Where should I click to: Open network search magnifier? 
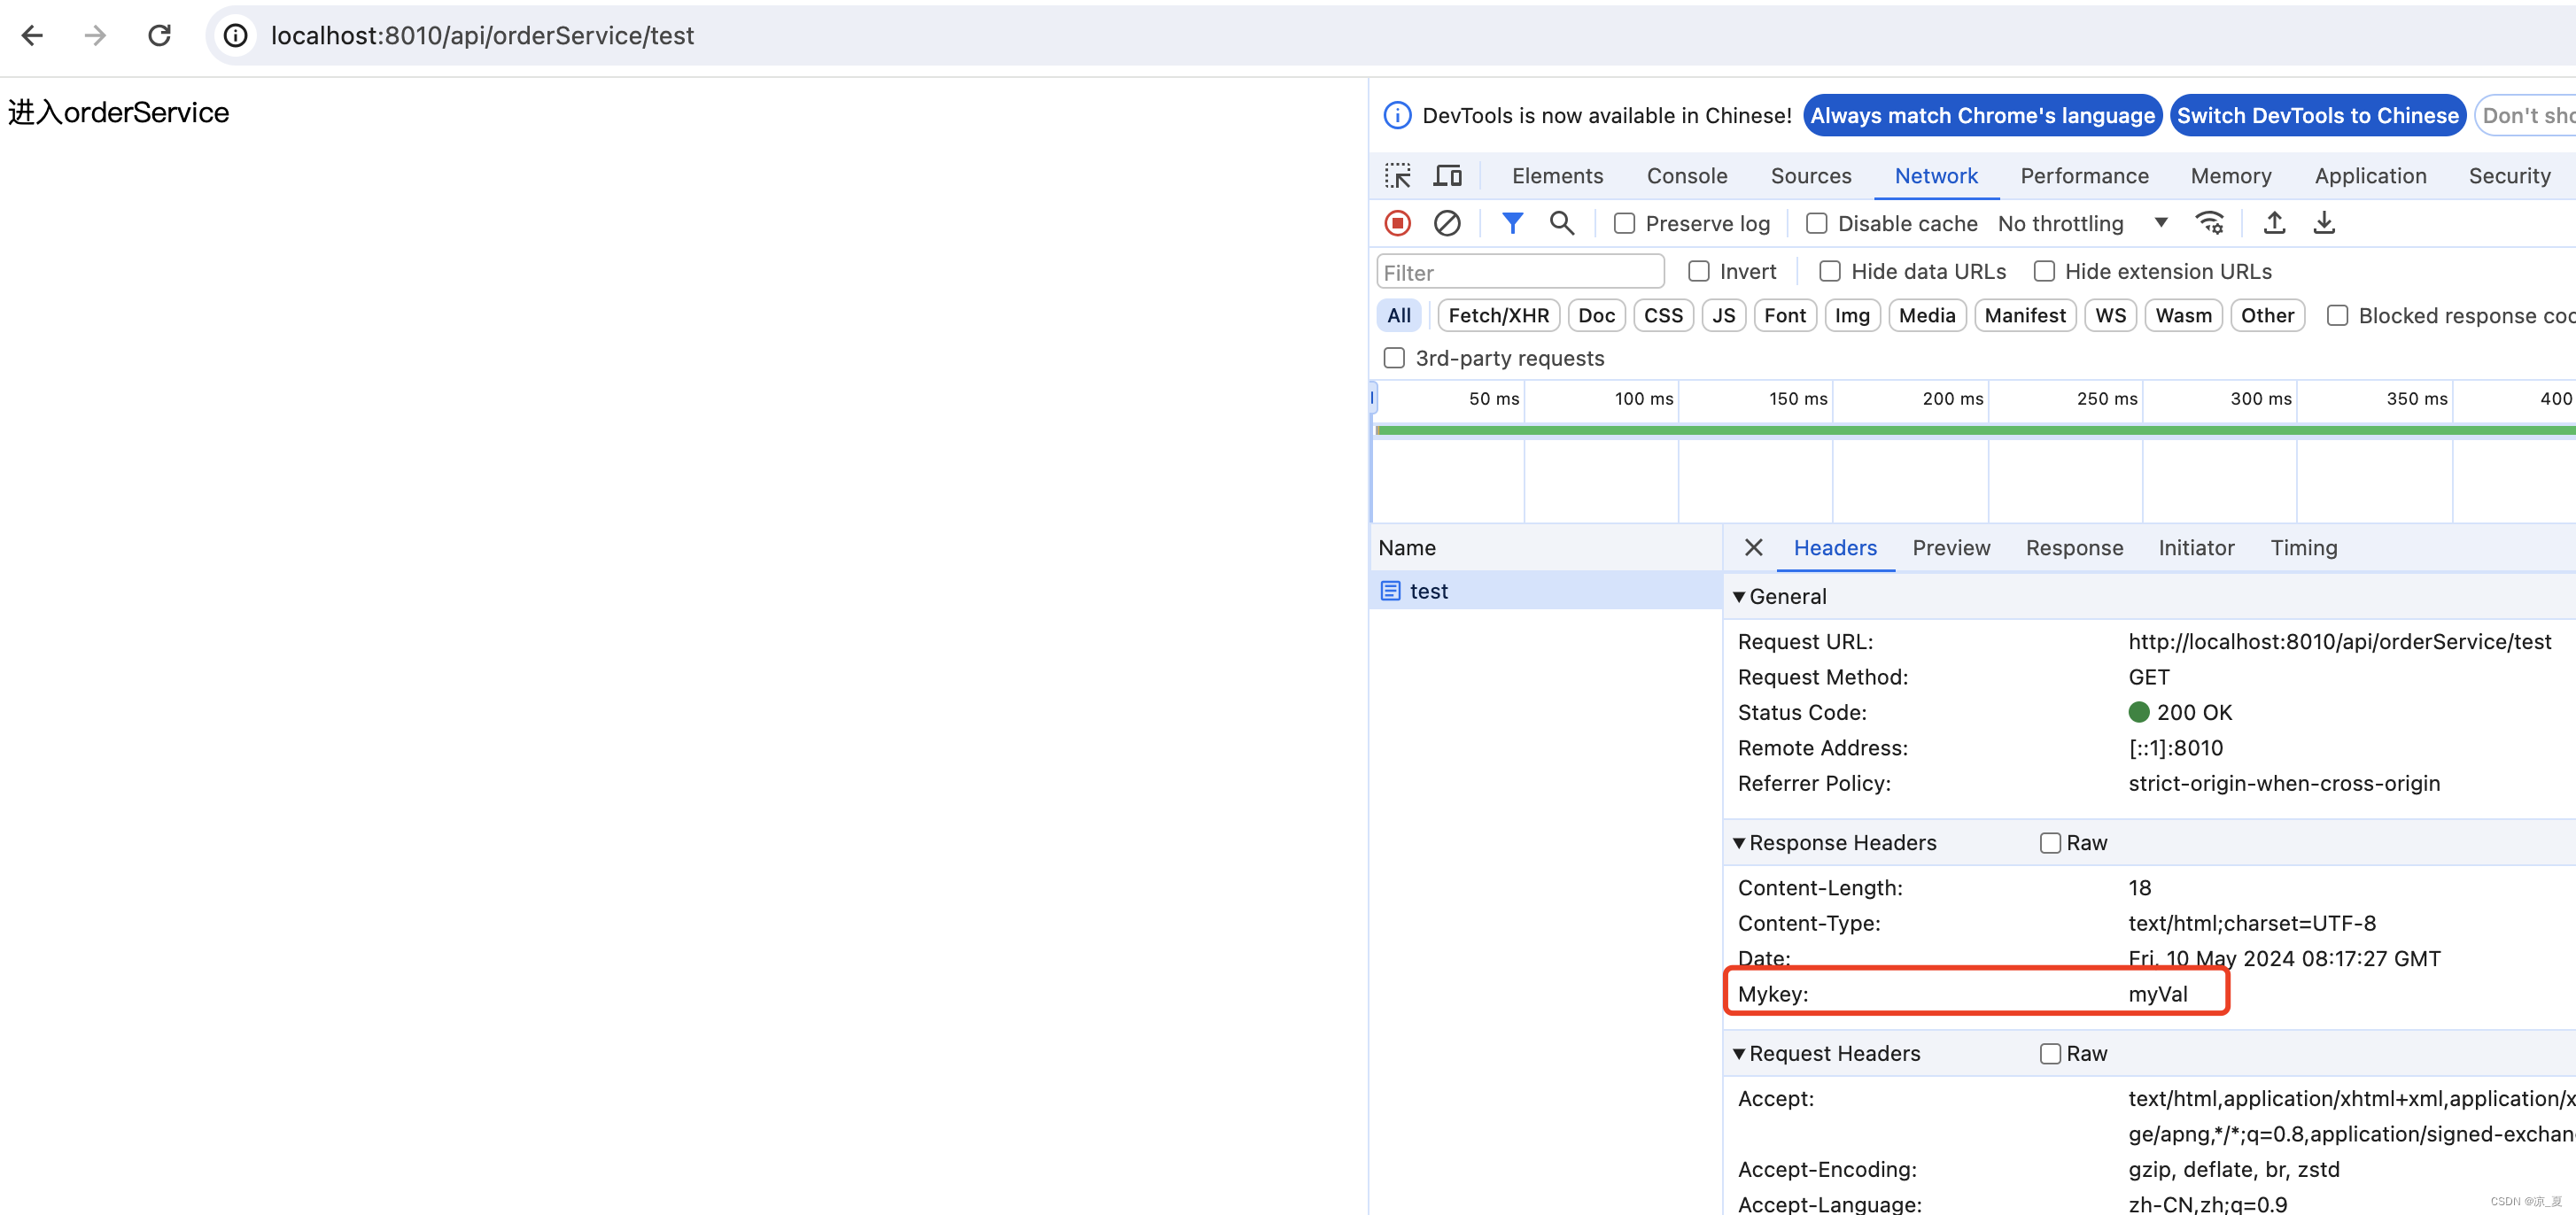tap(1561, 223)
